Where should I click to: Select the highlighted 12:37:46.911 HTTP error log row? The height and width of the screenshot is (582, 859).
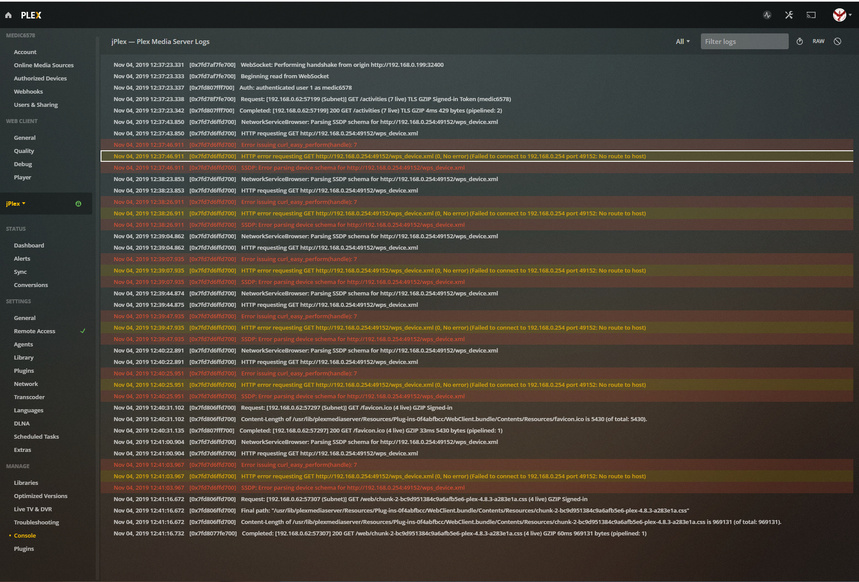tap(477, 156)
